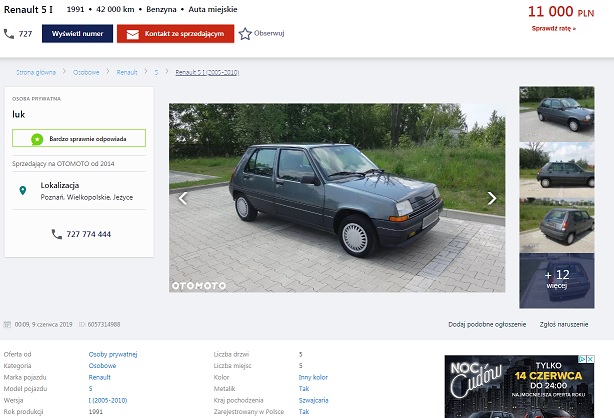Click the price 11 000 PLN
The width and height of the screenshot is (614, 418).
pos(561,12)
